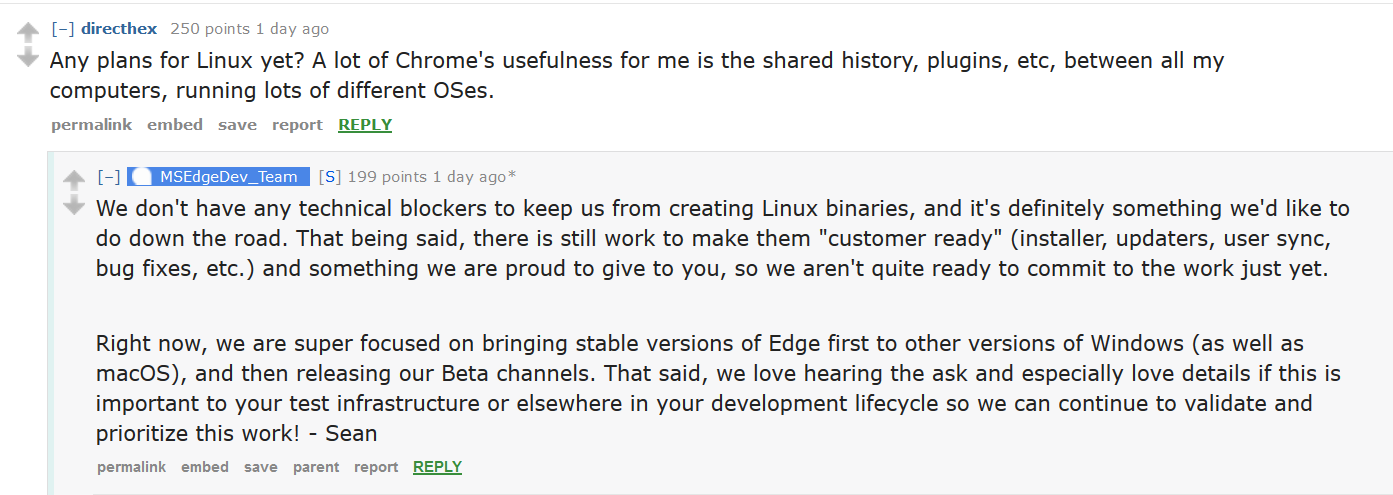Collapse directhex's comment thread
Image resolution: width=1393 pixels, height=495 pixels.
pyautogui.click(x=63, y=29)
